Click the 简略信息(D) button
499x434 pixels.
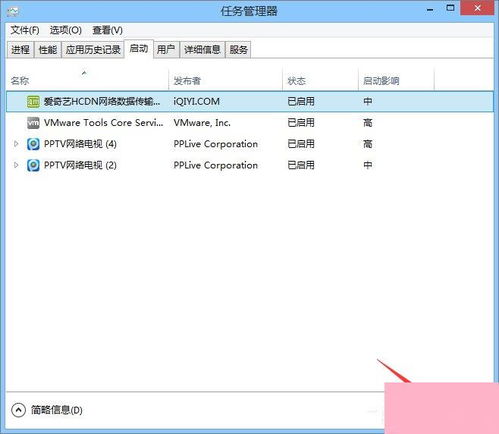point(47,410)
